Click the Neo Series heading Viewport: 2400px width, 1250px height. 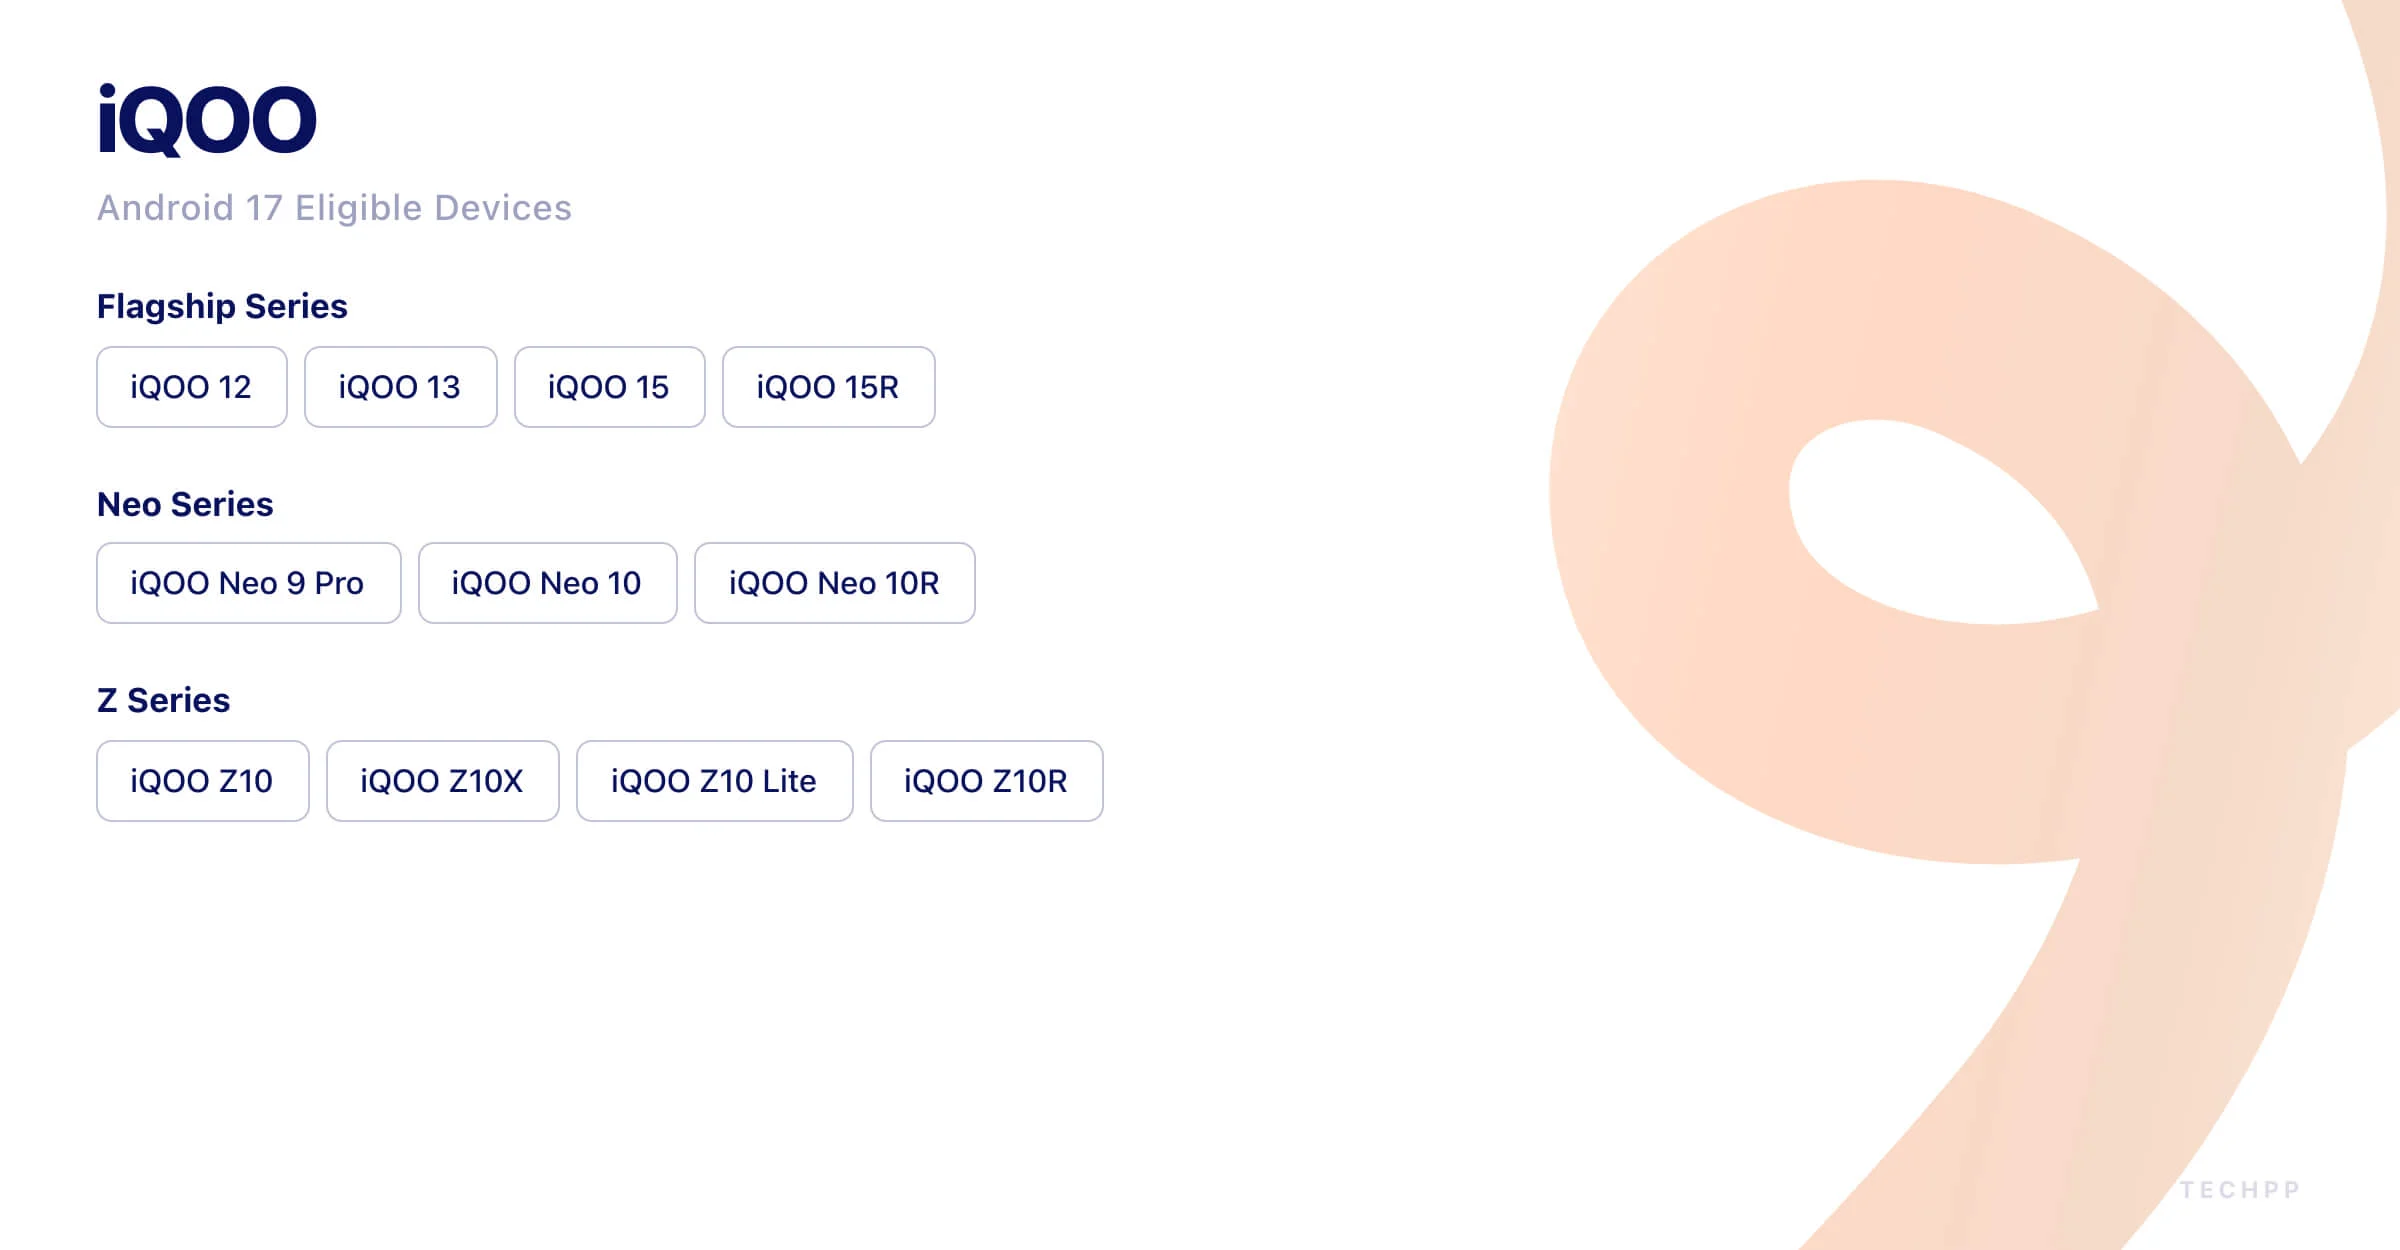(x=185, y=504)
